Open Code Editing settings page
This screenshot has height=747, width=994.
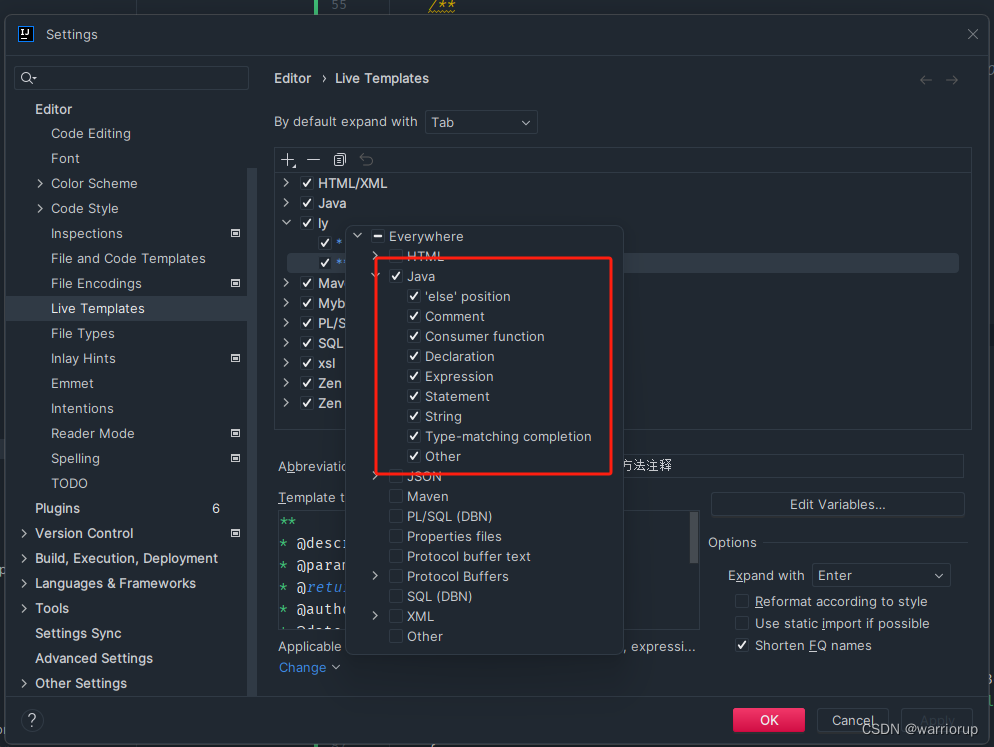coord(91,134)
